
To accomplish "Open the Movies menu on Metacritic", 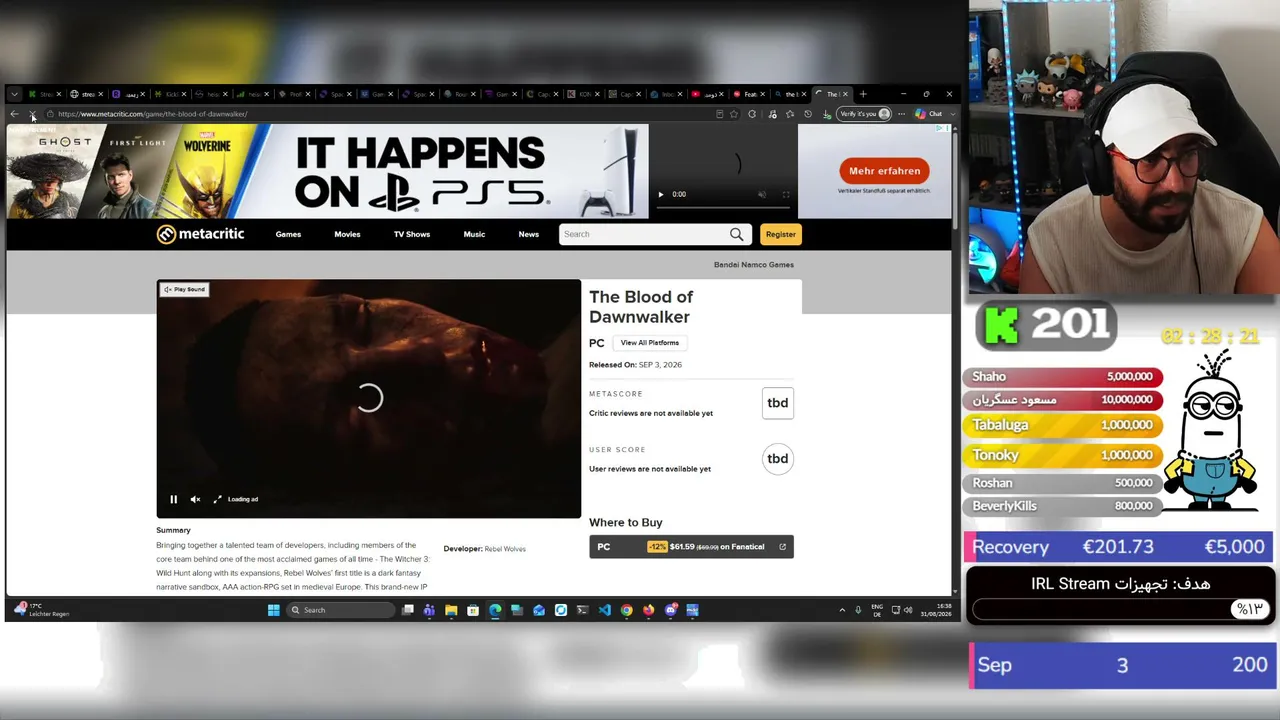I will coord(347,234).
